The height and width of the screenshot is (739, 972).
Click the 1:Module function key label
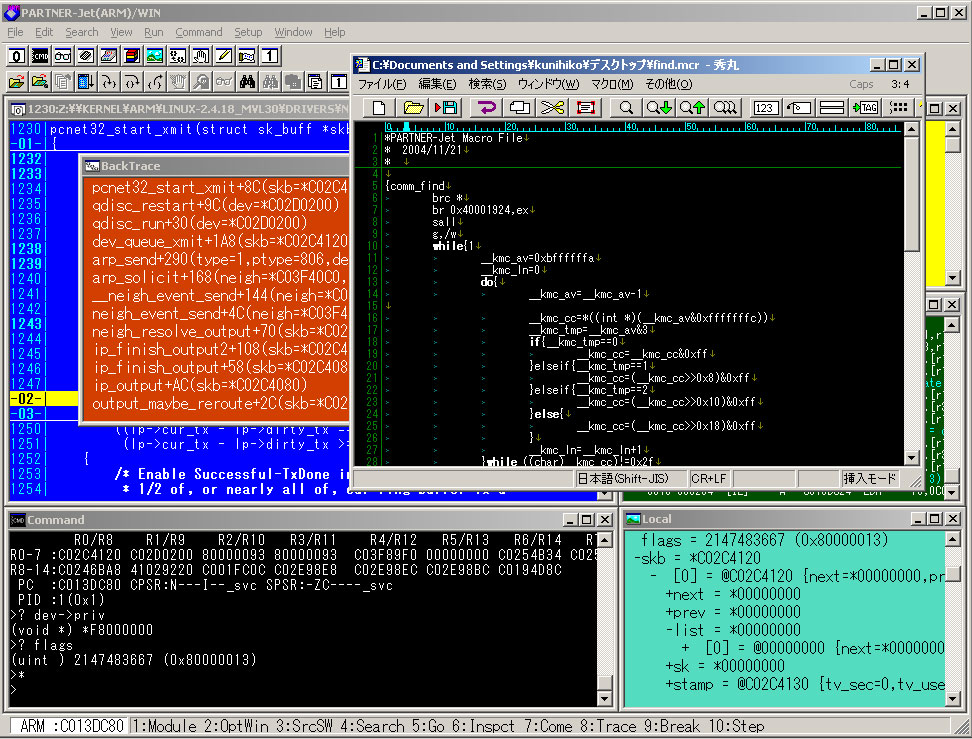point(165,726)
